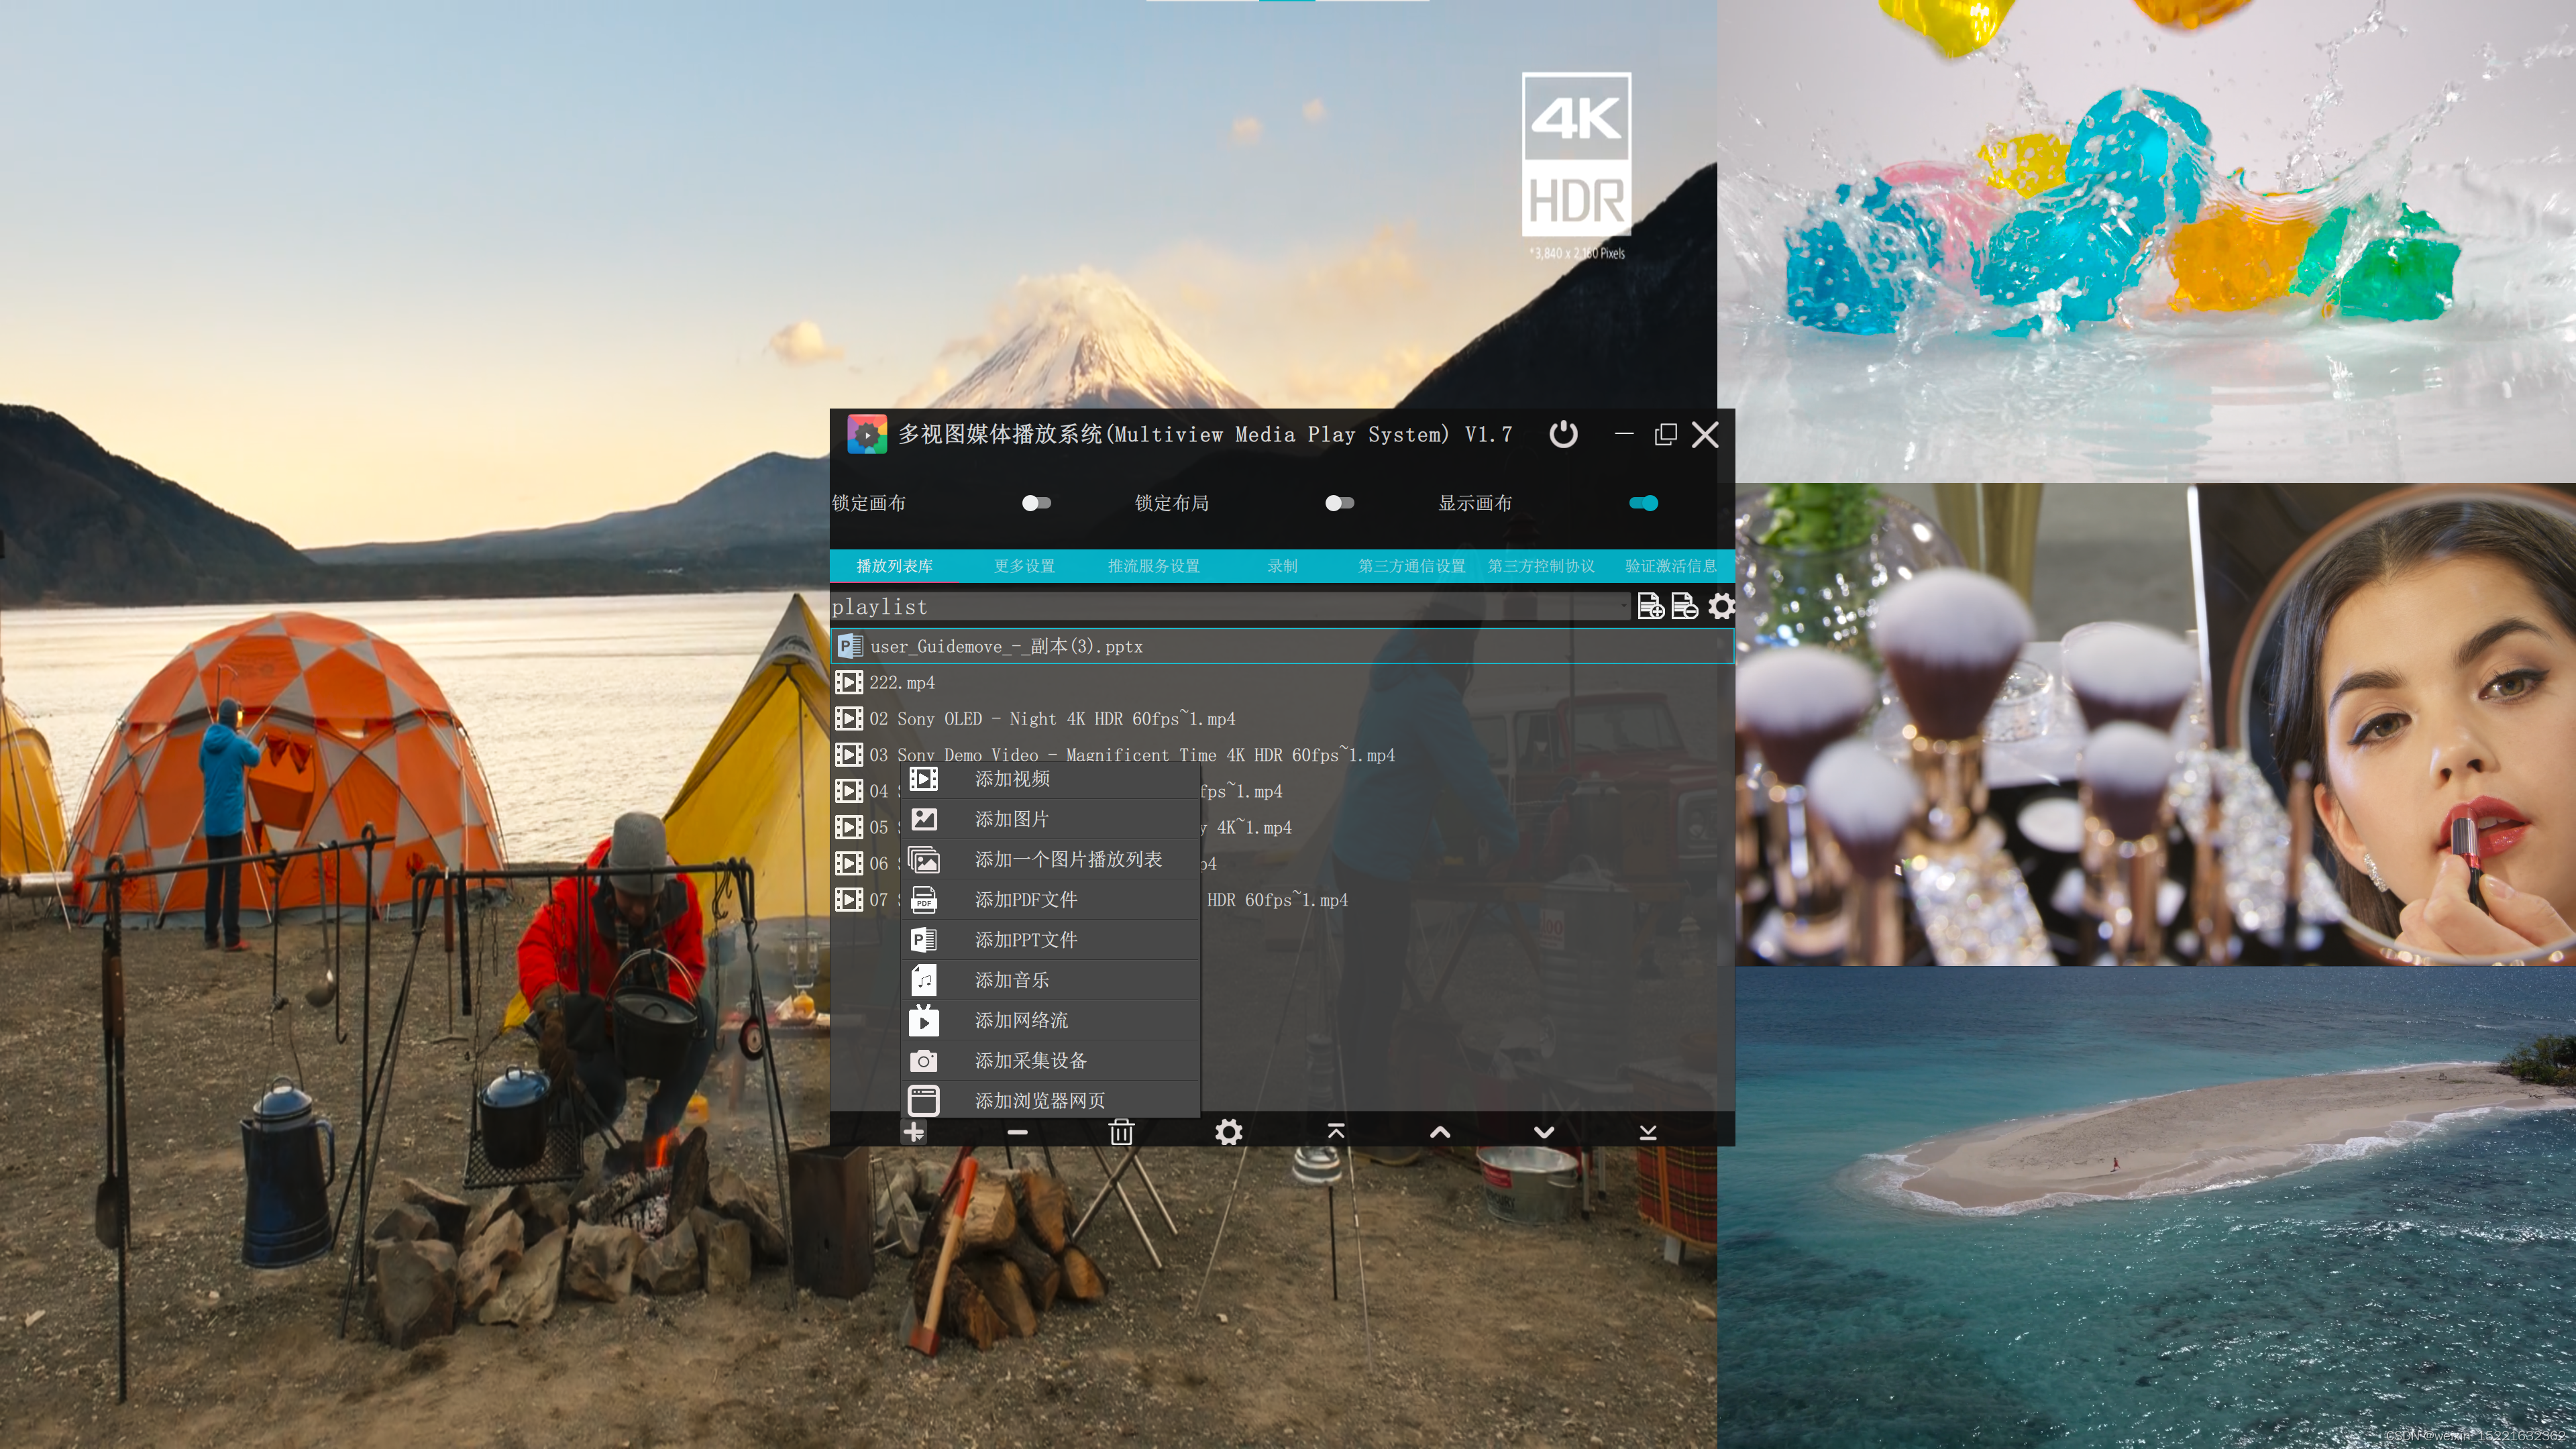Click the plus add-item dropdown button
Viewport: 2576px width, 1449px height.
pos(913,1132)
